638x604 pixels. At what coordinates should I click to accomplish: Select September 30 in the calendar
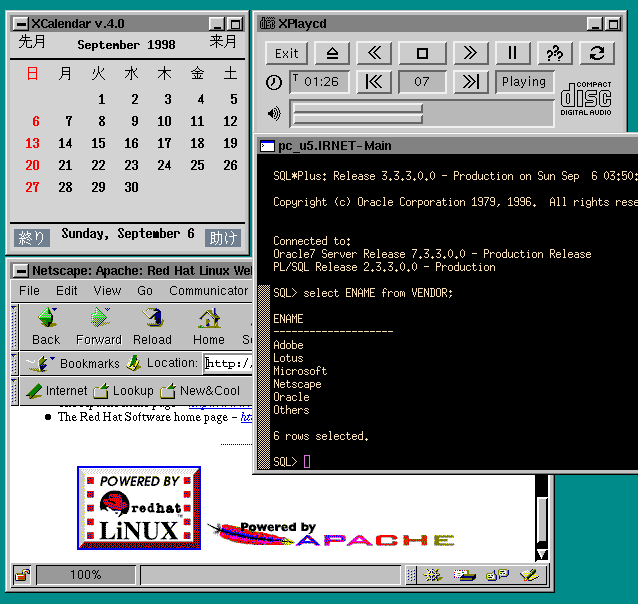(131, 187)
